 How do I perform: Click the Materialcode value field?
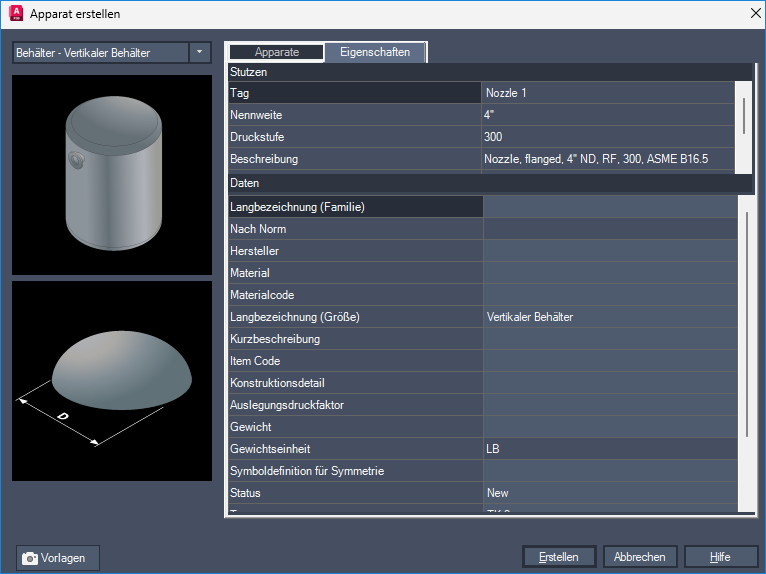(x=610, y=295)
